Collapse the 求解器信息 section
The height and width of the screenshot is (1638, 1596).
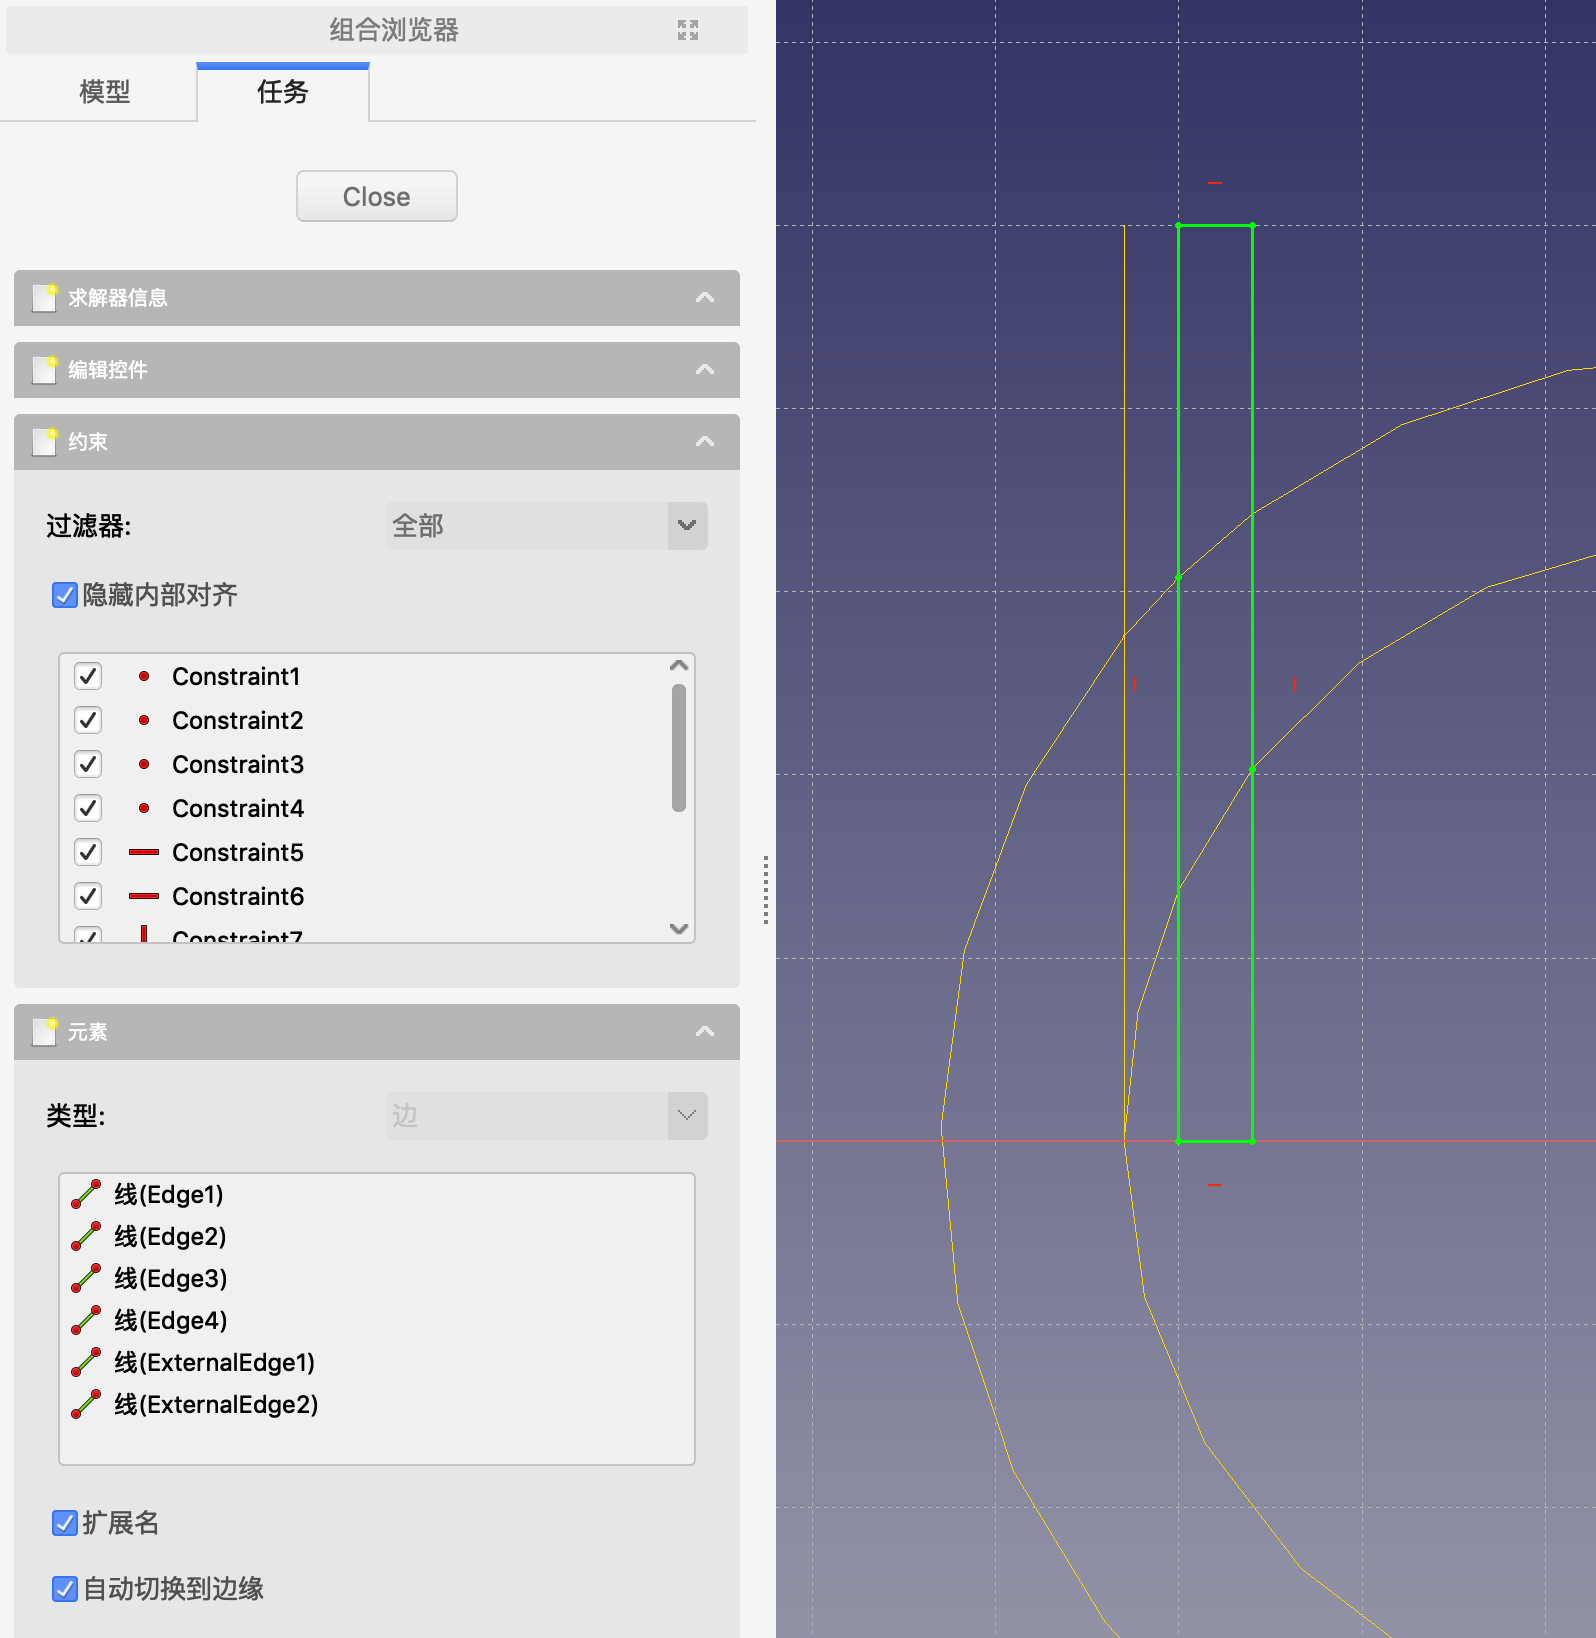(704, 298)
